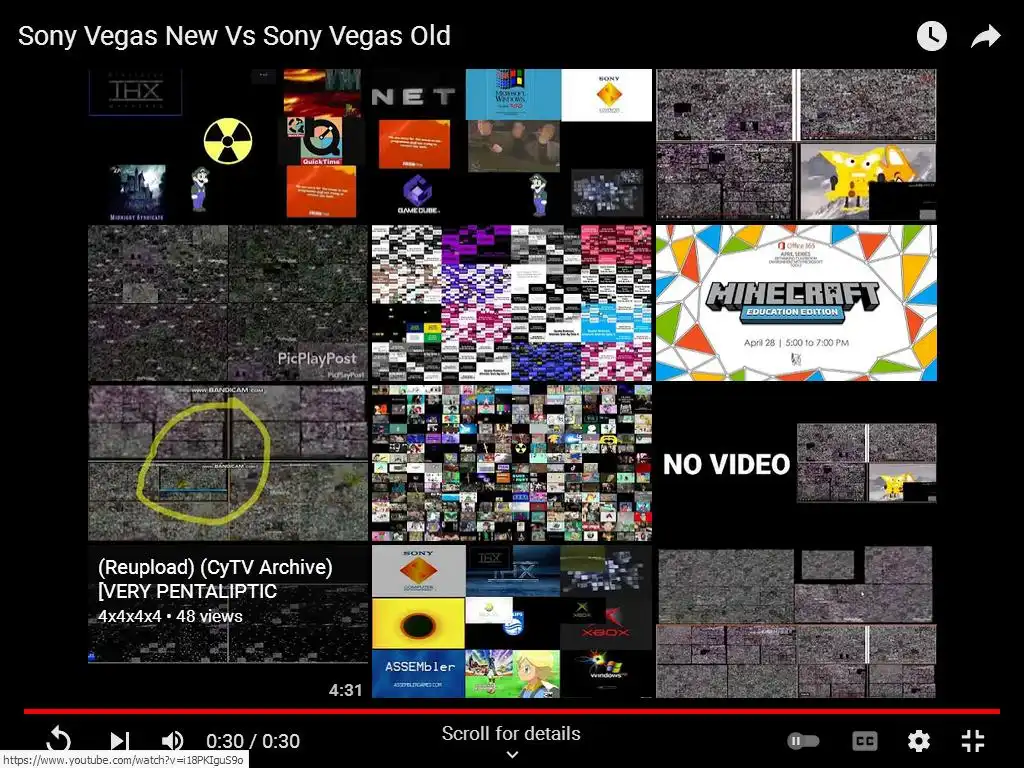1024x768 pixels.
Task: Toggle closed captions CC button
Action: [x=865, y=741]
